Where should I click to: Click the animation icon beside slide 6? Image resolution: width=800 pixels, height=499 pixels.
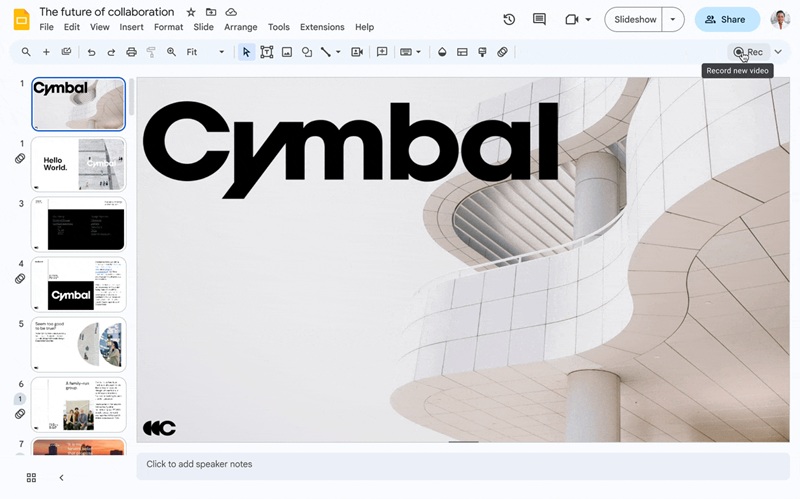[x=20, y=414]
